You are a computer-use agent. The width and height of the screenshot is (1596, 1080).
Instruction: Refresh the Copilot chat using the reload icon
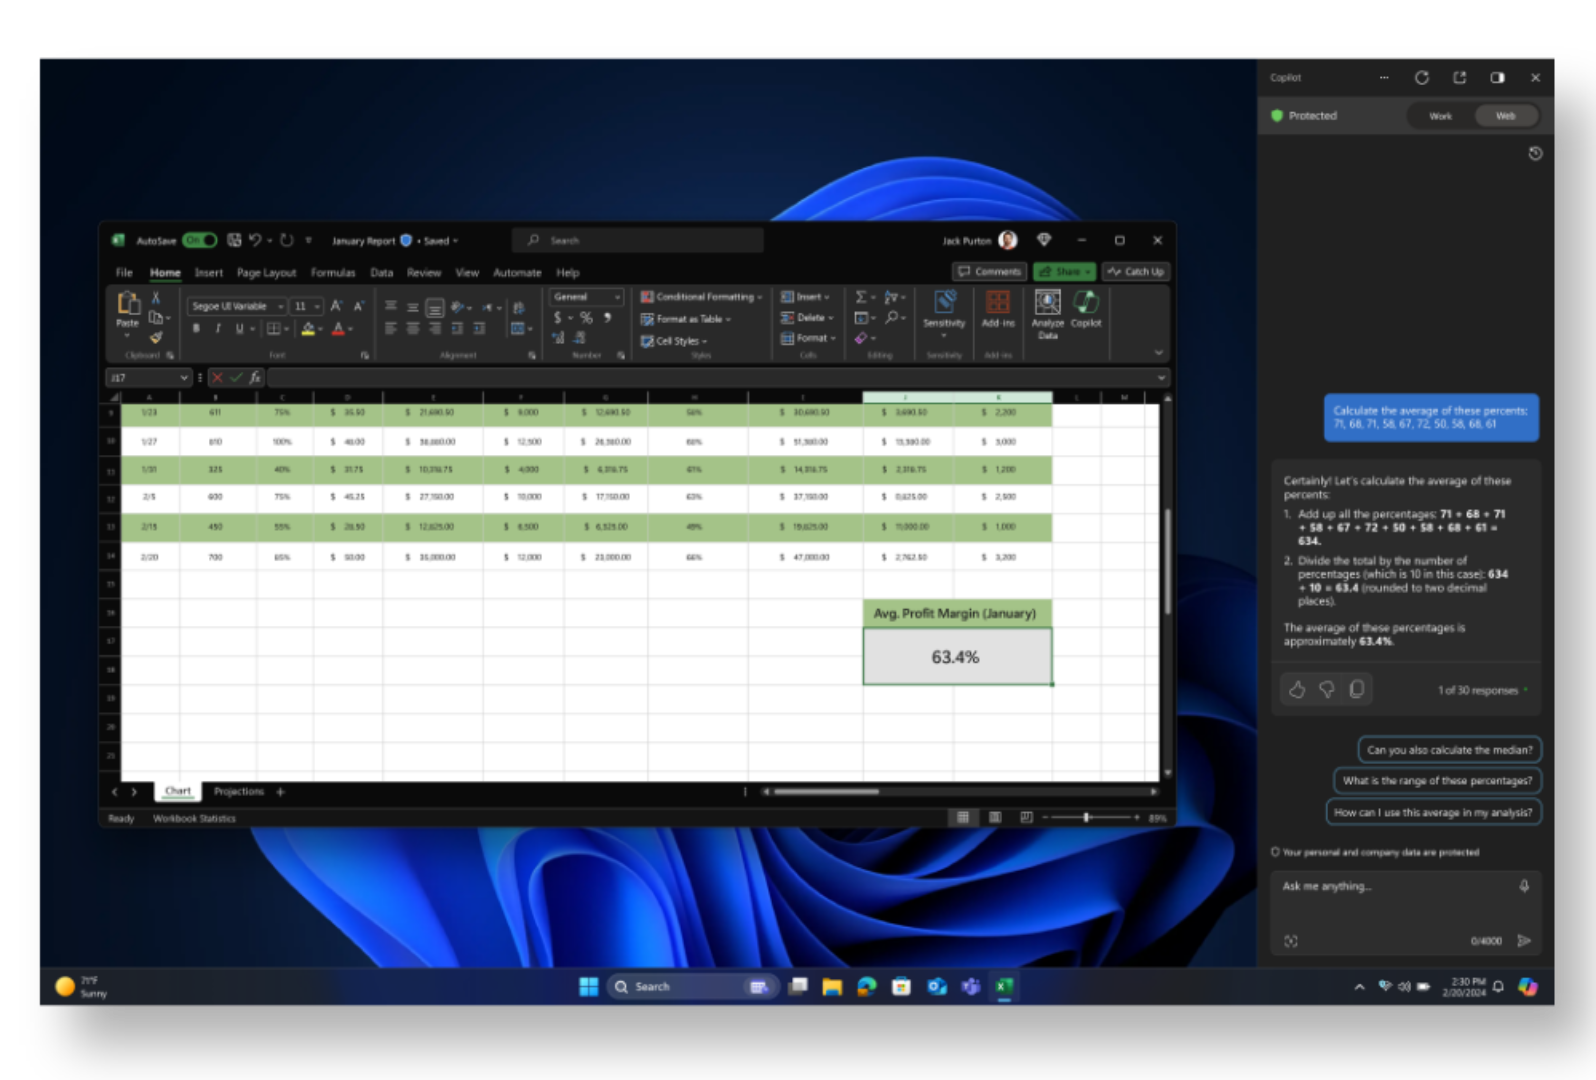(1421, 78)
